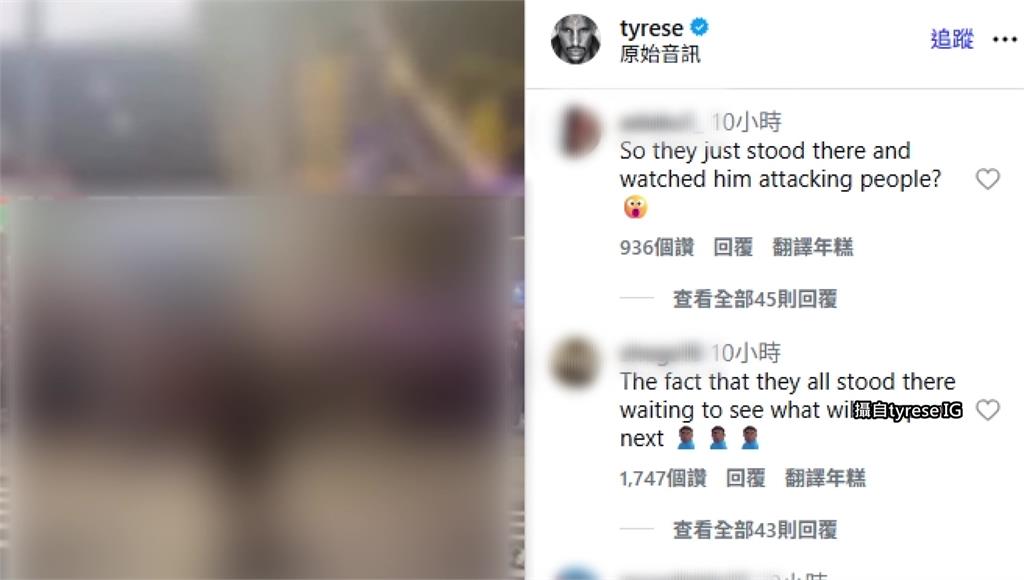Like the 'stood there and watched' comment
The image size is (1024, 580).
(x=987, y=178)
